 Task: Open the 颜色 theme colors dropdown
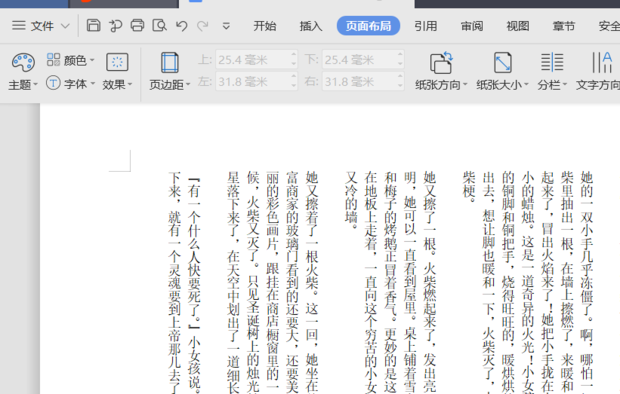(x=70, y=60)
